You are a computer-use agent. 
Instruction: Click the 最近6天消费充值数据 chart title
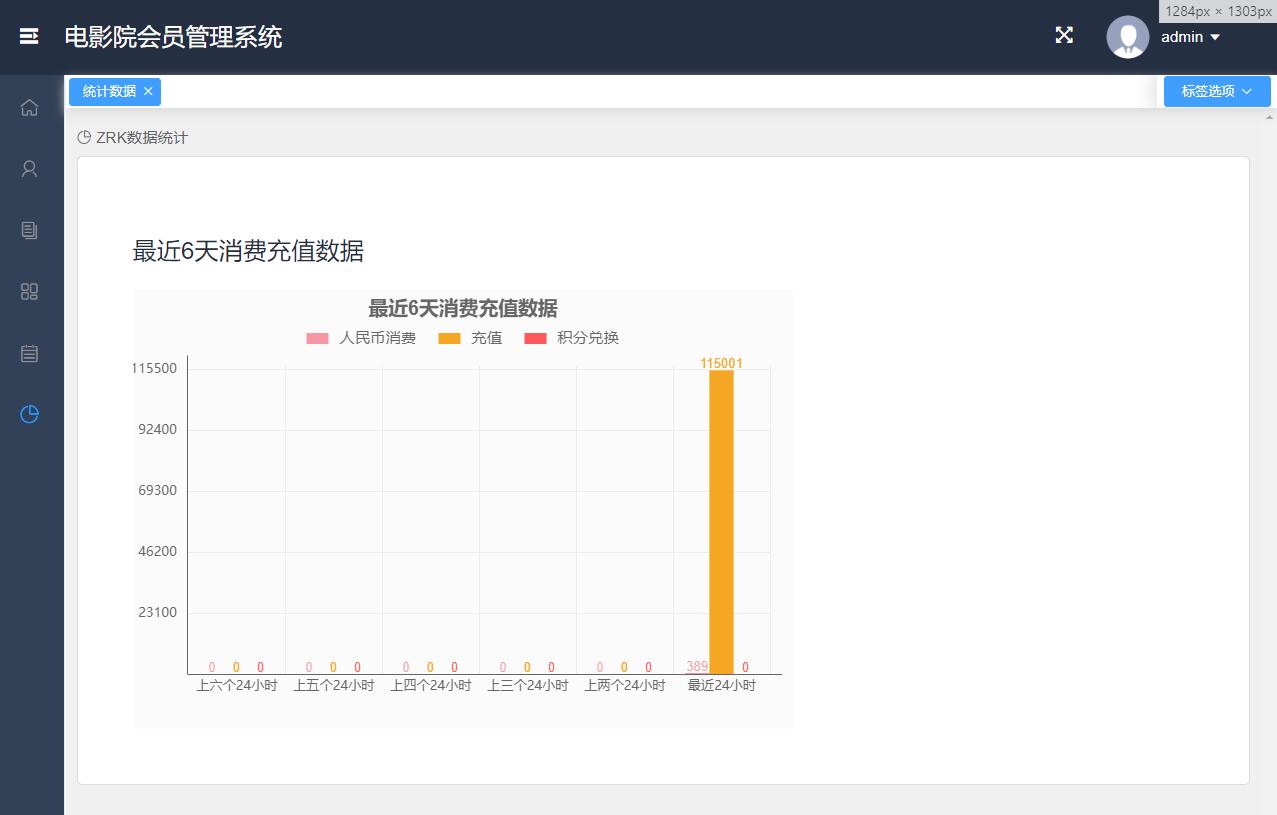462,308
